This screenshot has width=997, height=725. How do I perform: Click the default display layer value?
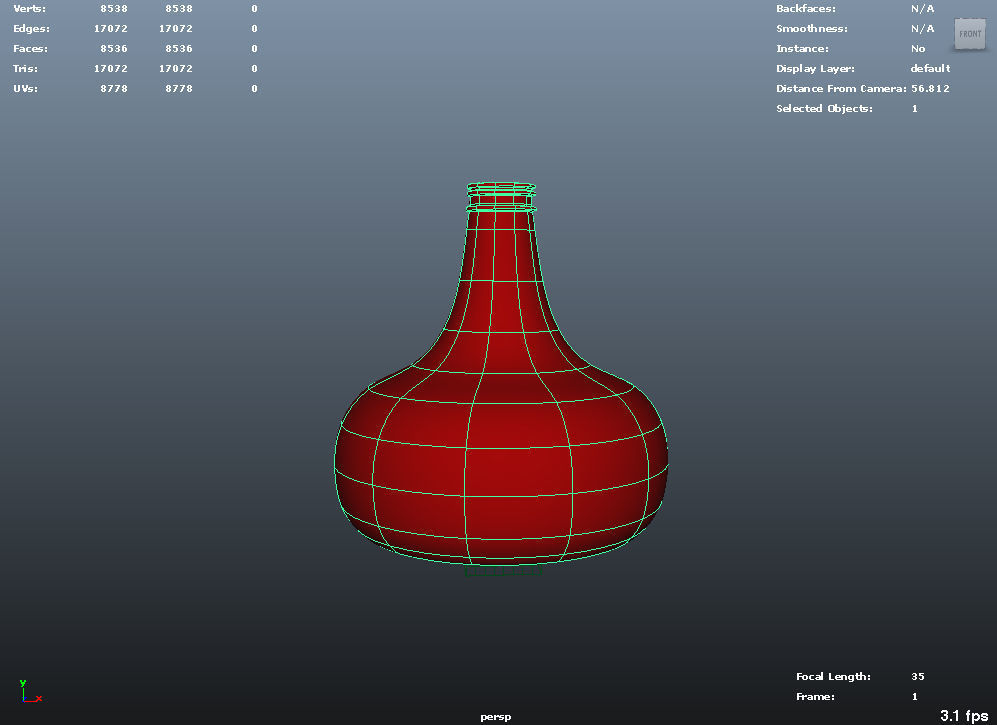coord(930,69)
